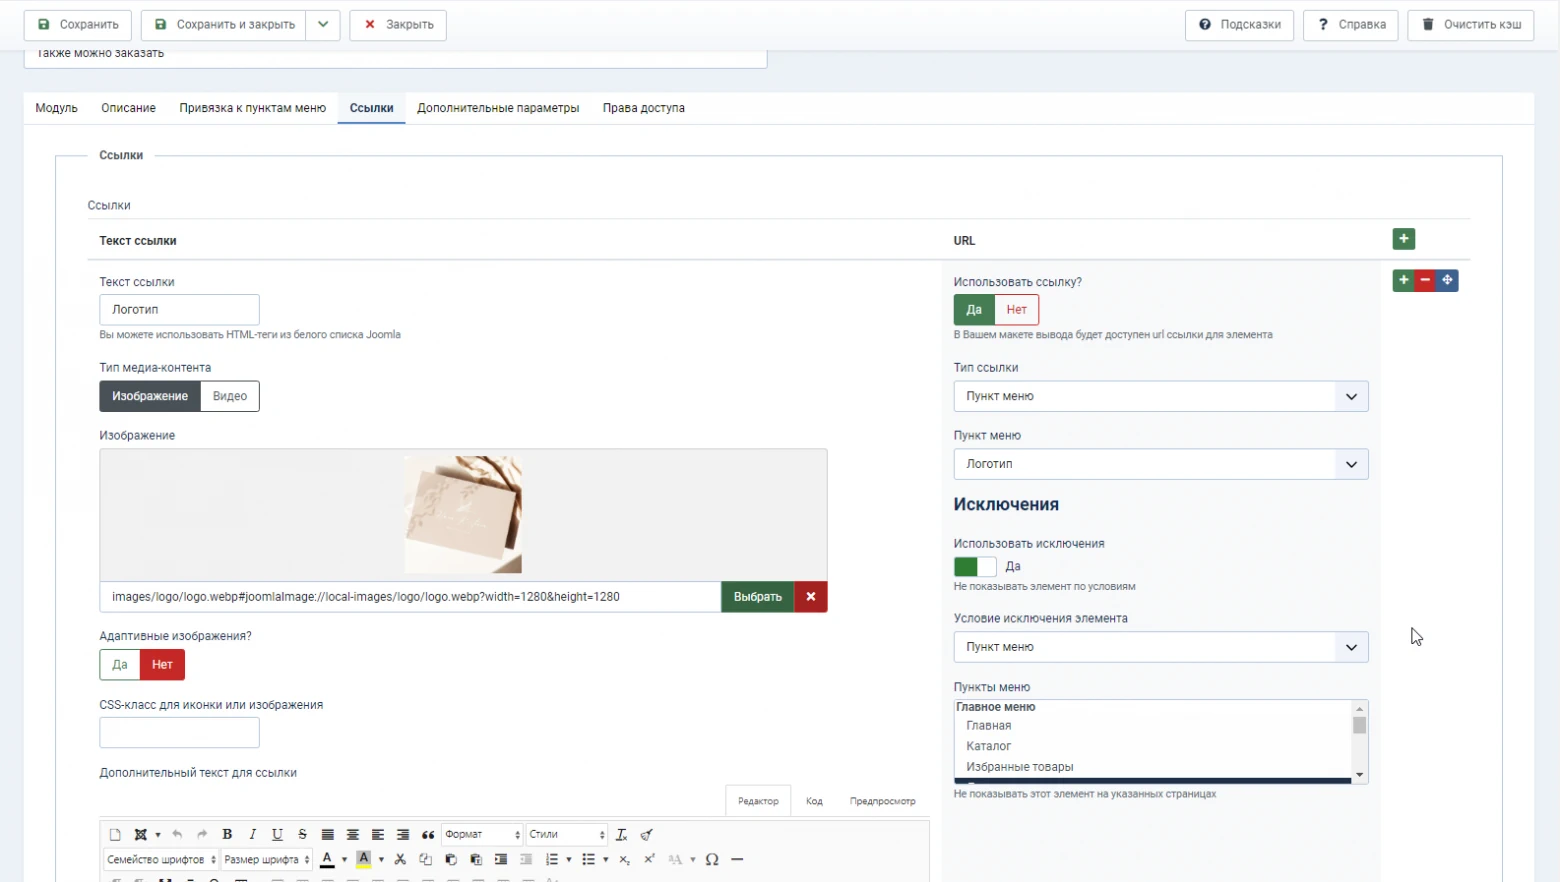Cut selection with the scissors icon

pos(400,859)
